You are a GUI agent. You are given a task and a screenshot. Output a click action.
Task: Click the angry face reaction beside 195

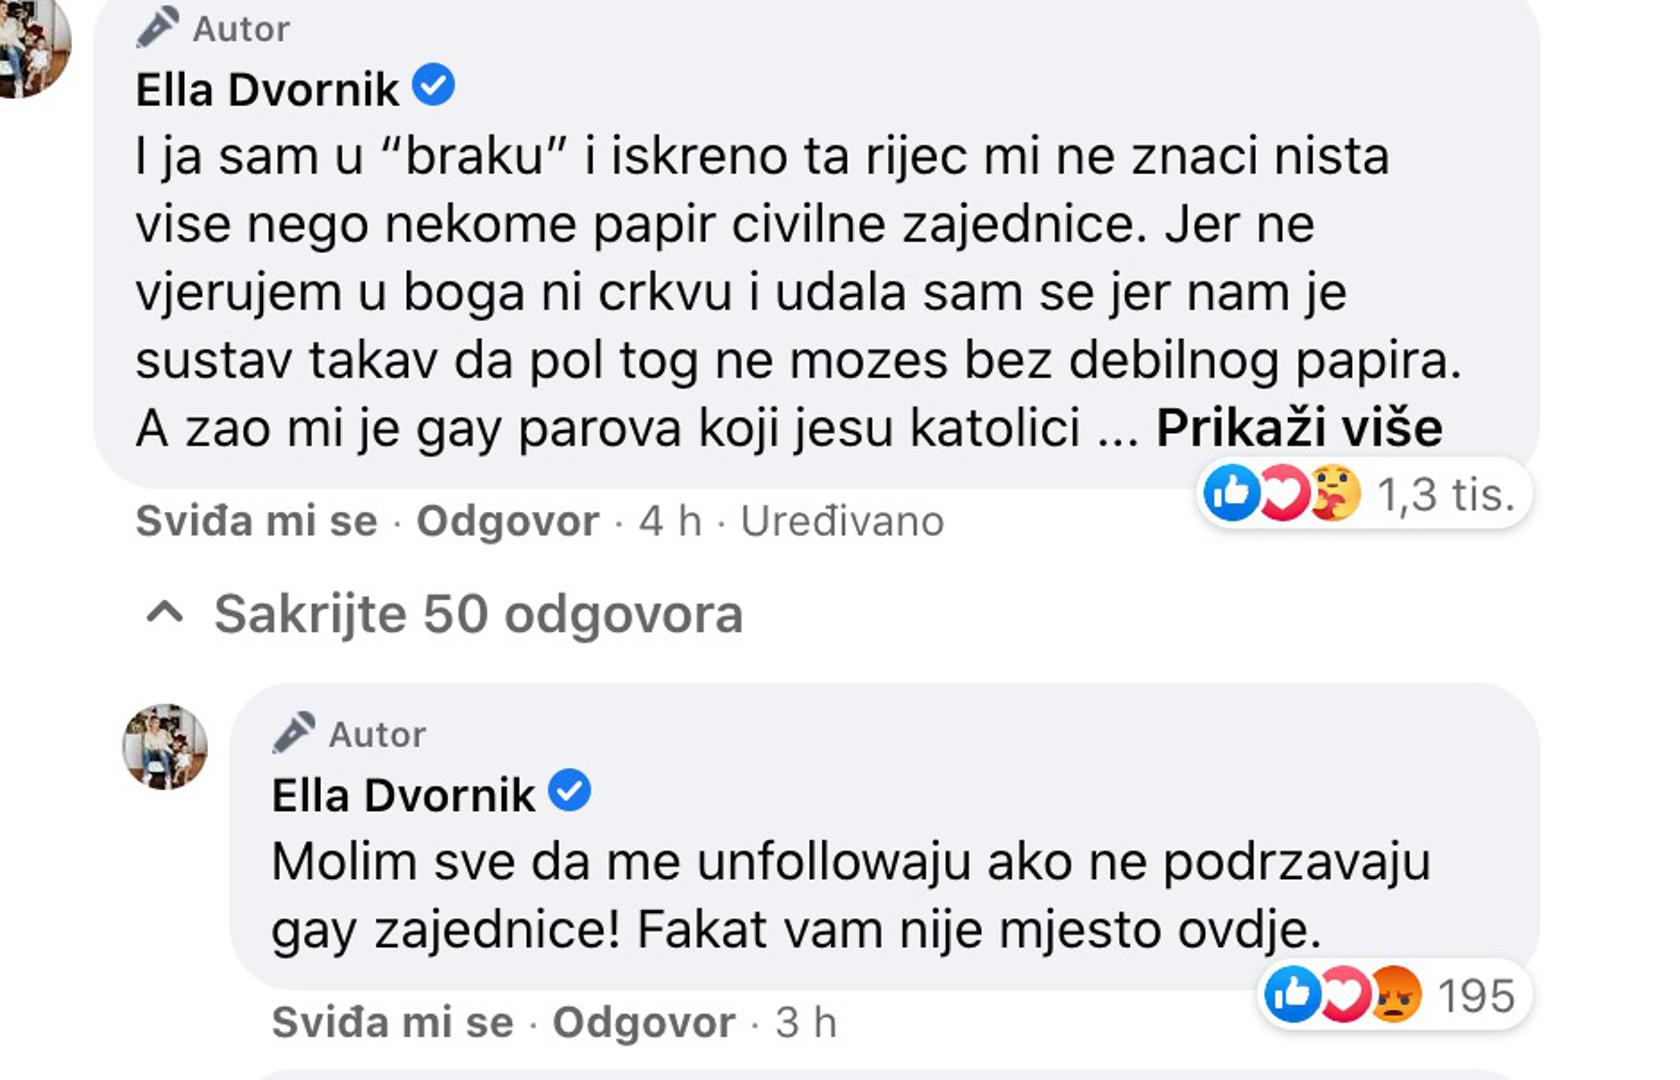pyautogui.click(x=1396, y=995)
